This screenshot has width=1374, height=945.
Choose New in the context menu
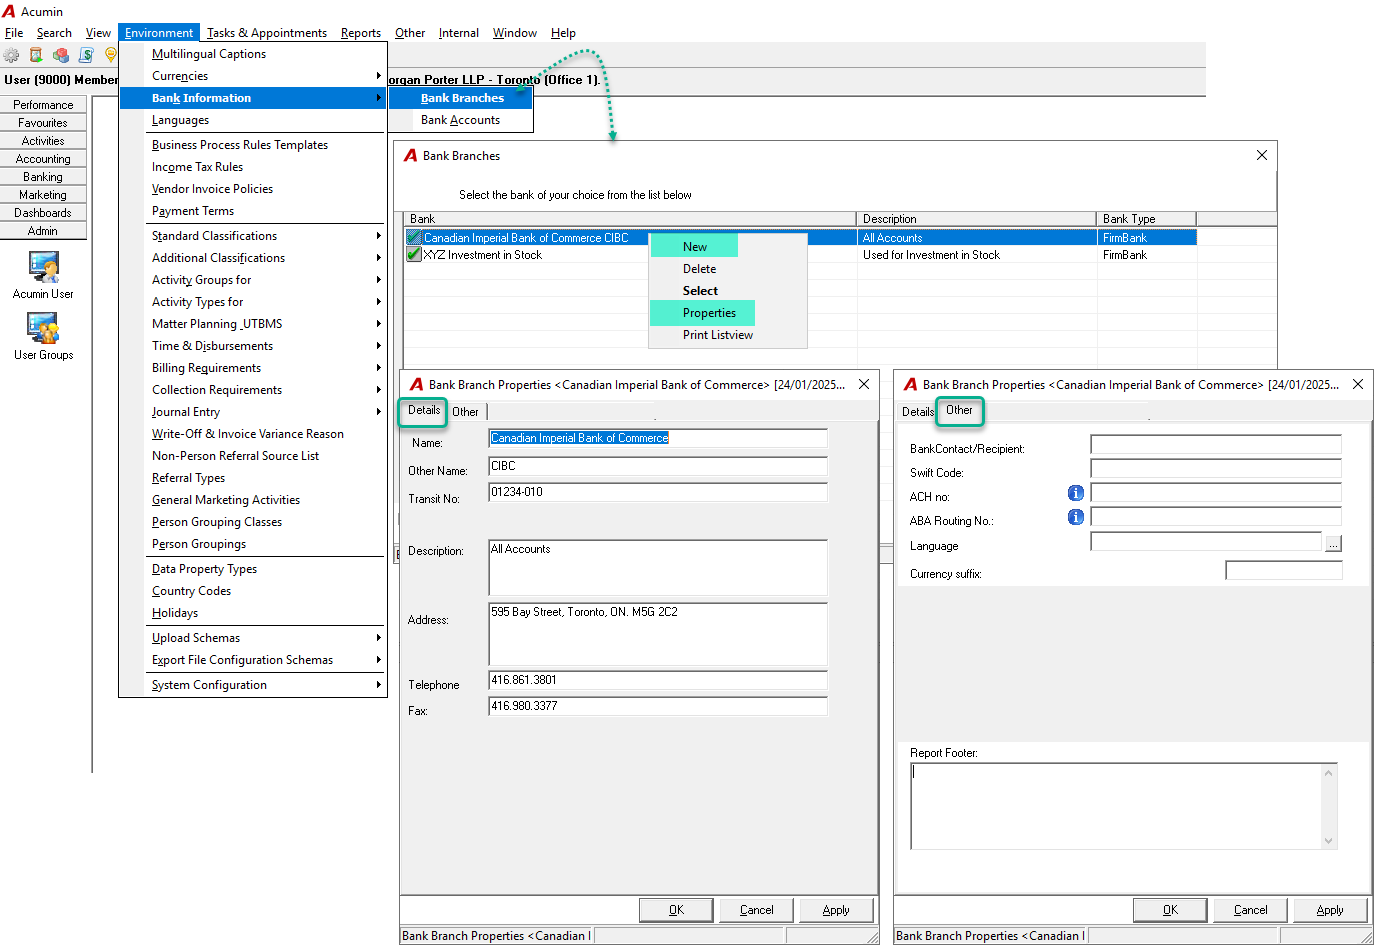(695, 247)
